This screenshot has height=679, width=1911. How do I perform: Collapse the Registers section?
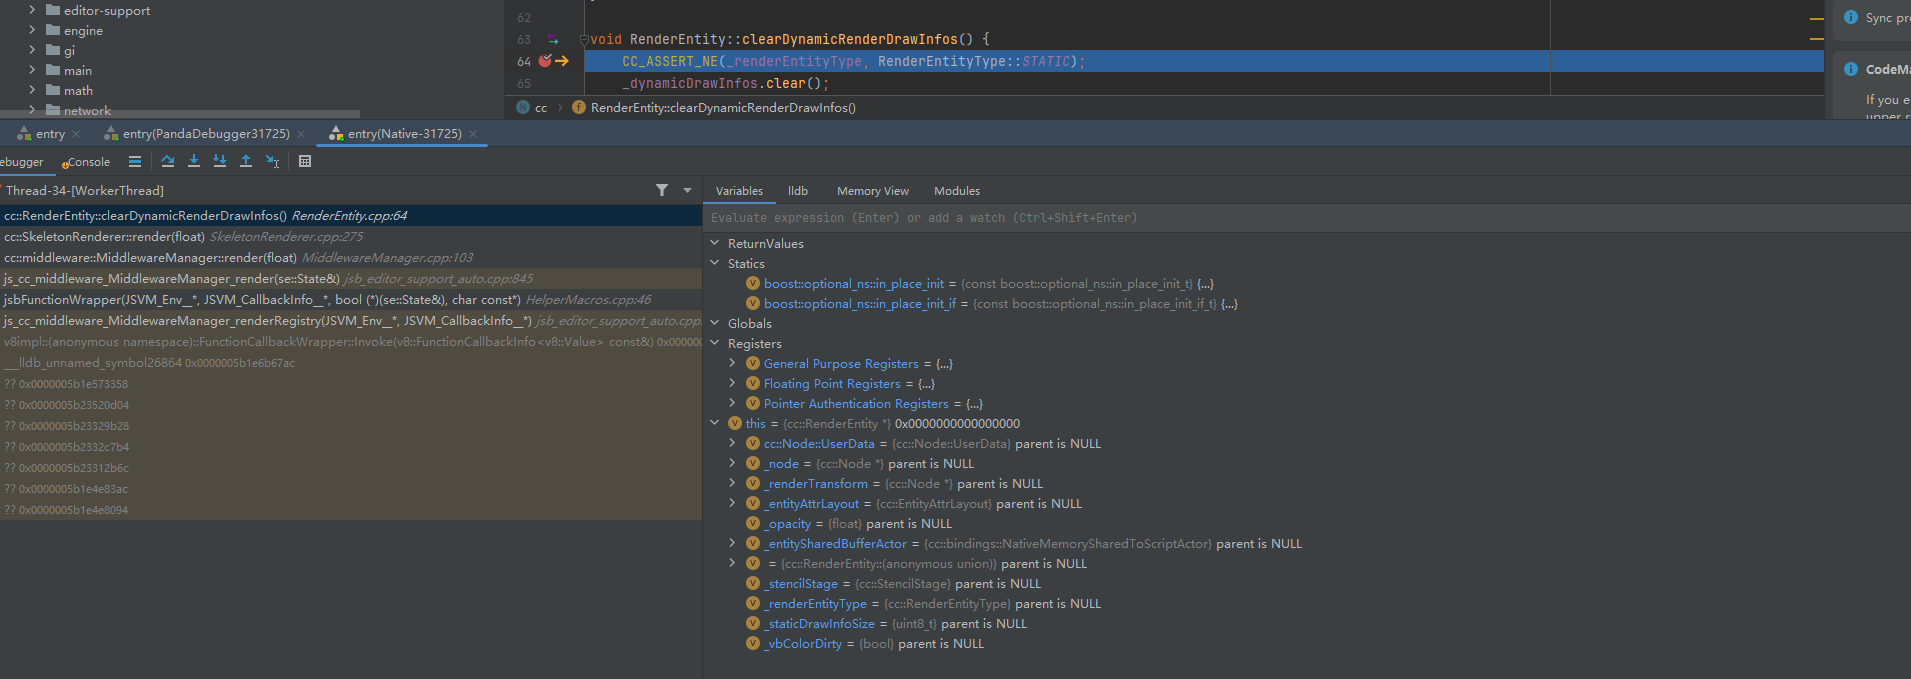coord(714,343)
